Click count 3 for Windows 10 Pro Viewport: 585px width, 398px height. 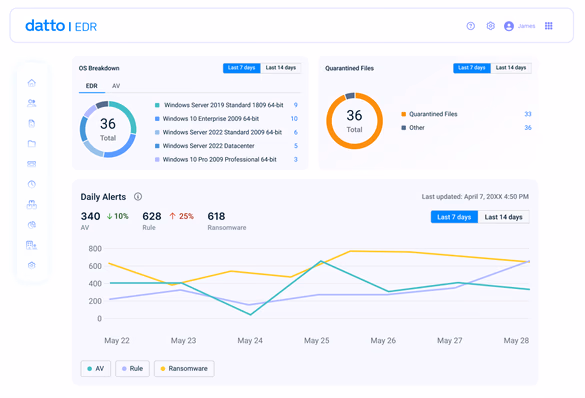(x=295, y=160)
